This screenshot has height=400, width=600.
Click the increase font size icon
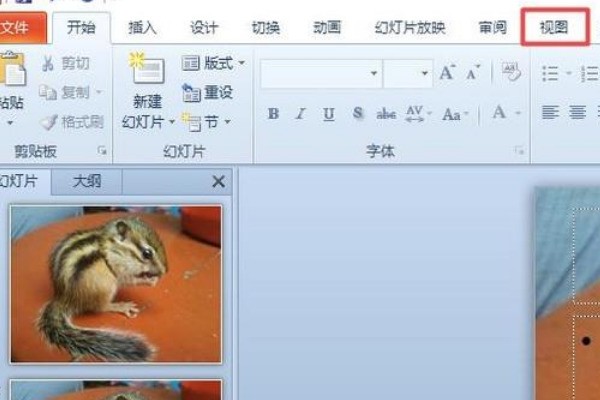pyautogui.click(x=447, y=73)
